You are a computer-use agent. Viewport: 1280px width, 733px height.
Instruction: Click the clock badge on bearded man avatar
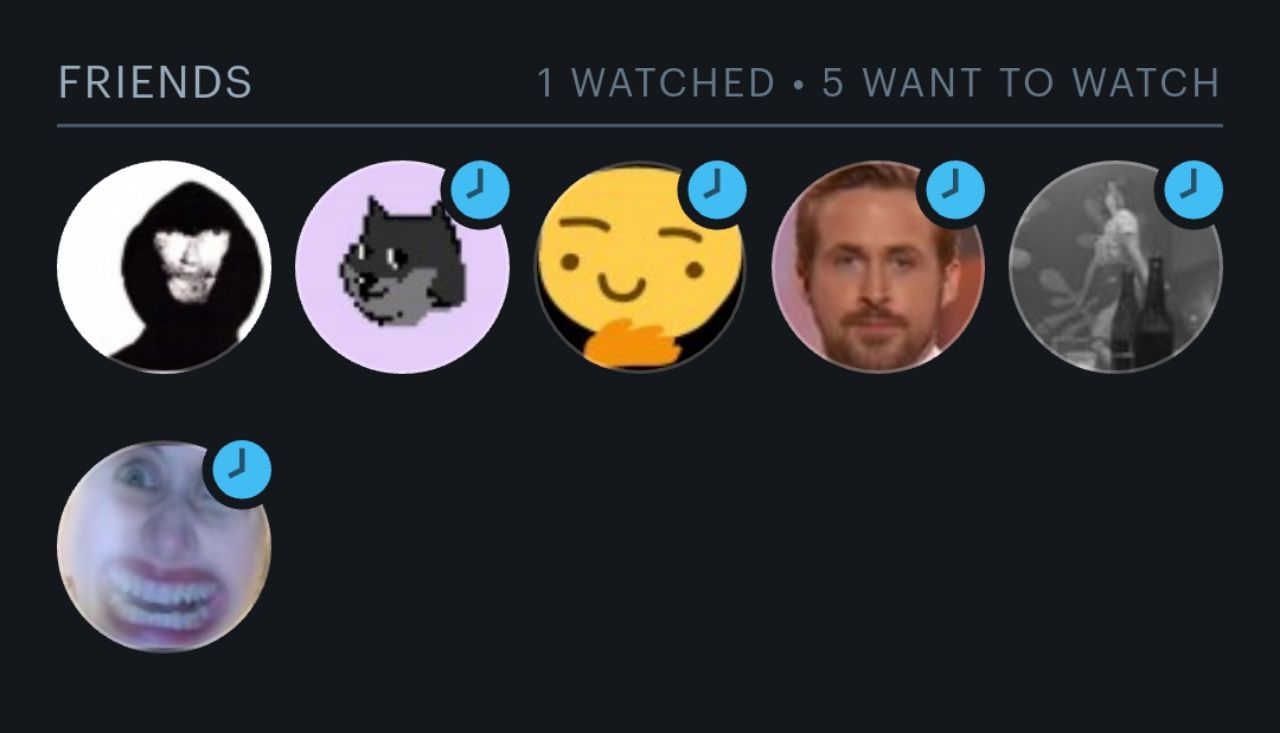coord(956,189)
